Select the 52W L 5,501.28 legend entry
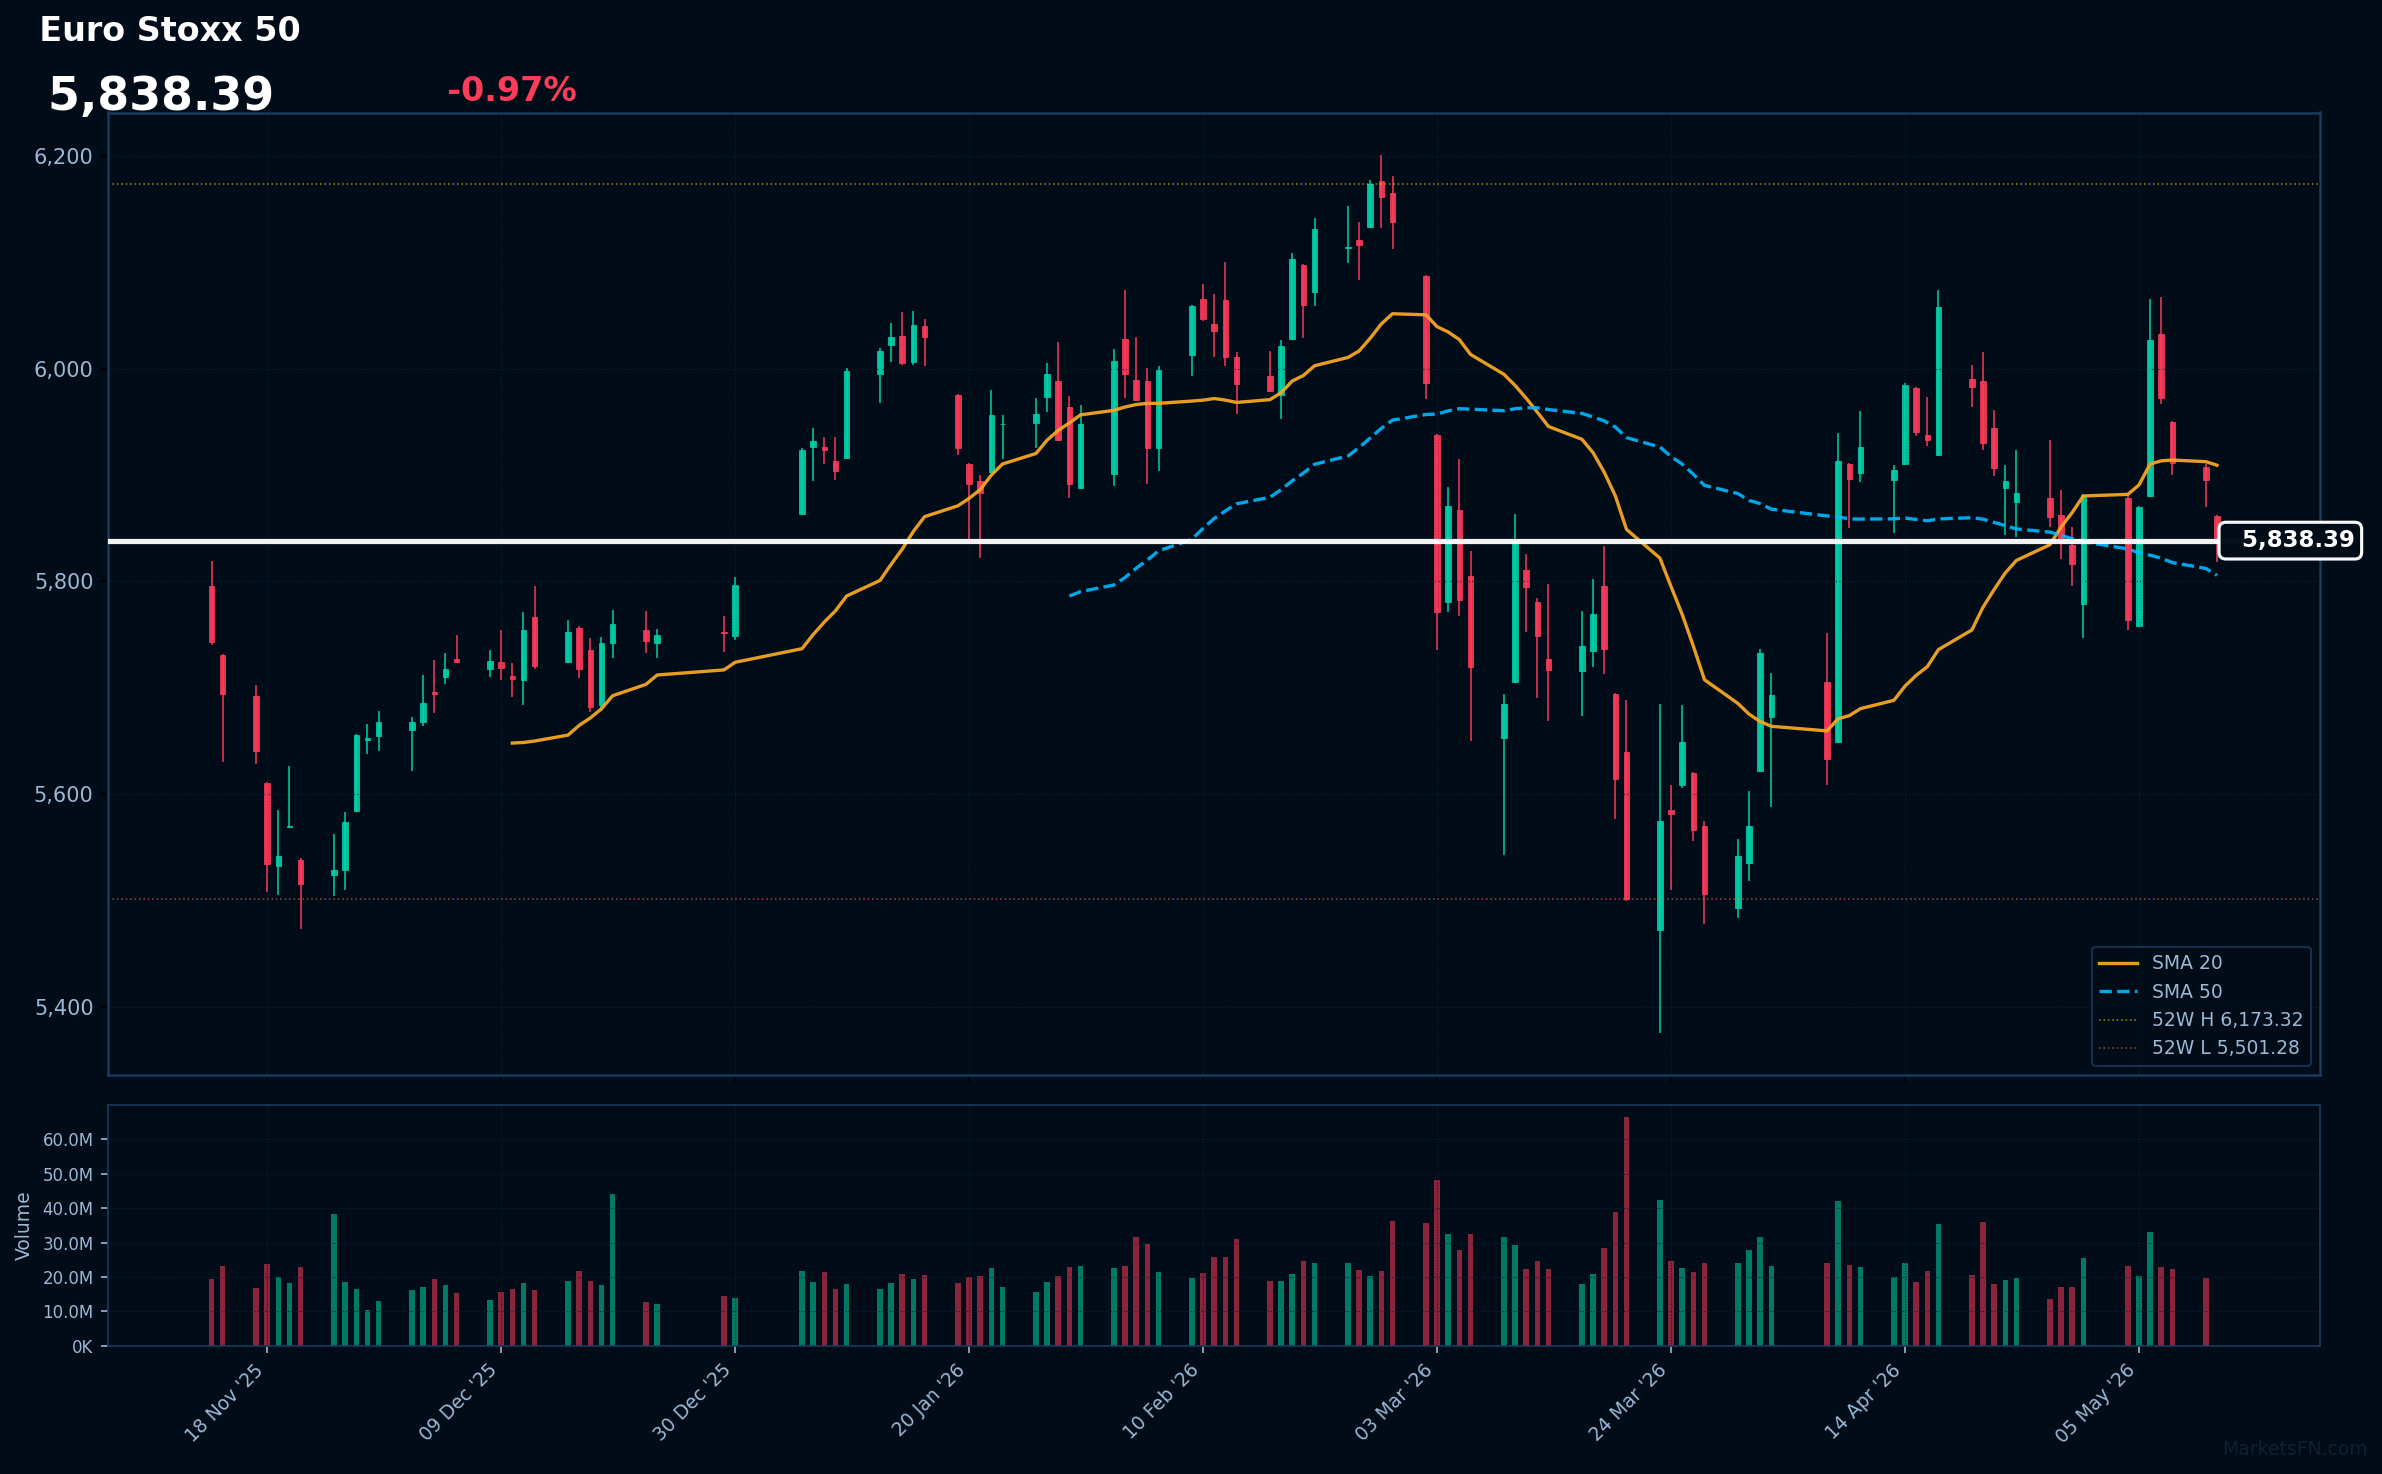The width and height of the screenshot is (2382, 1474). pos(2199,1047)
